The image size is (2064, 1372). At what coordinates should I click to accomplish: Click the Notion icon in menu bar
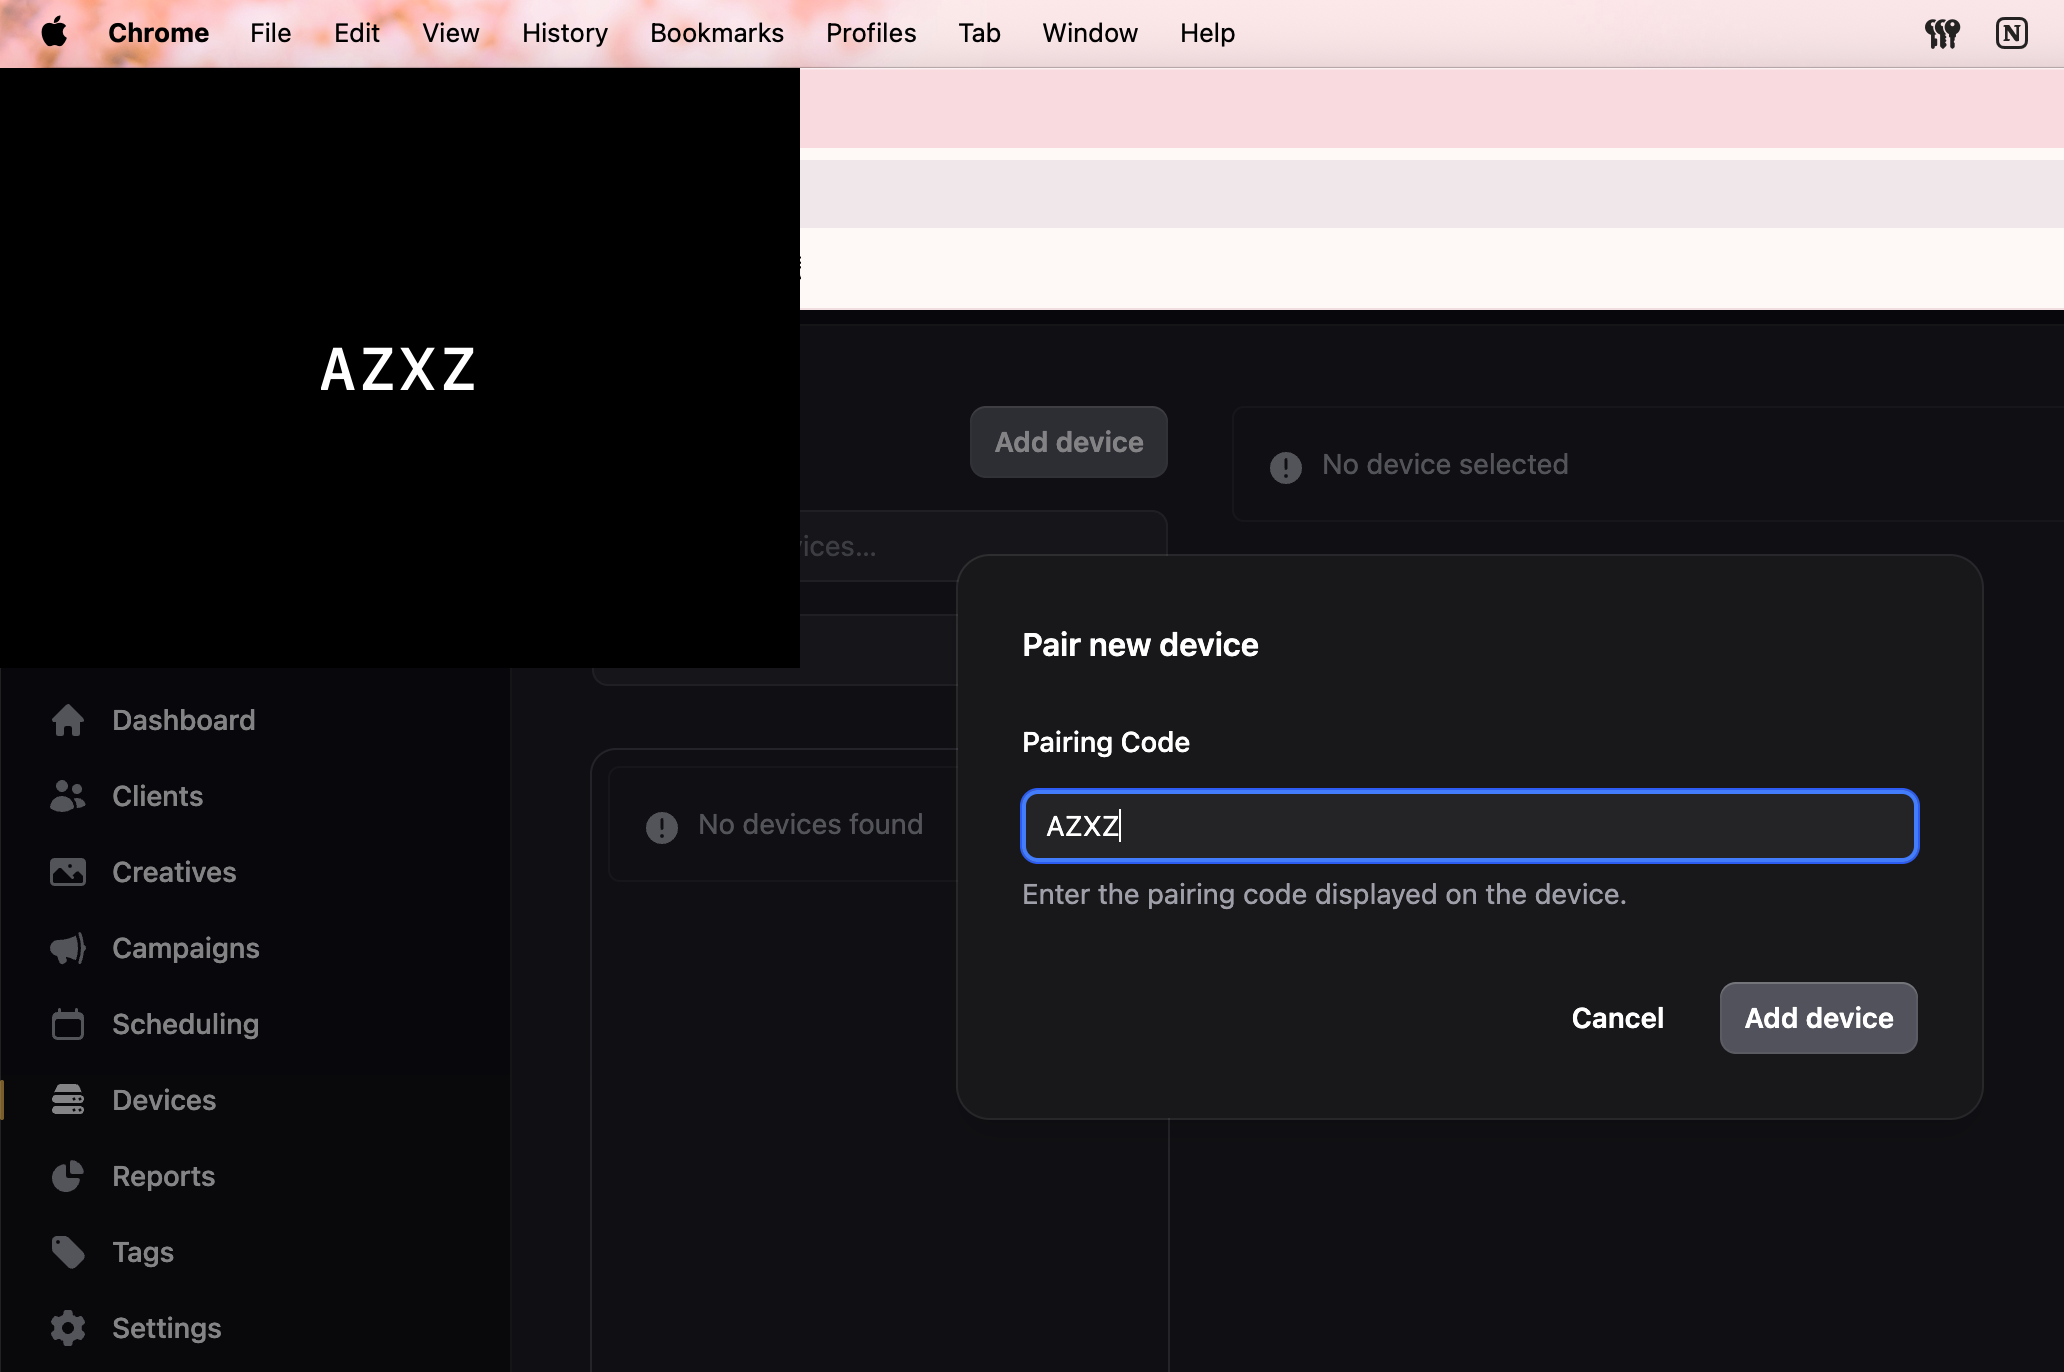pos(2011,33)
